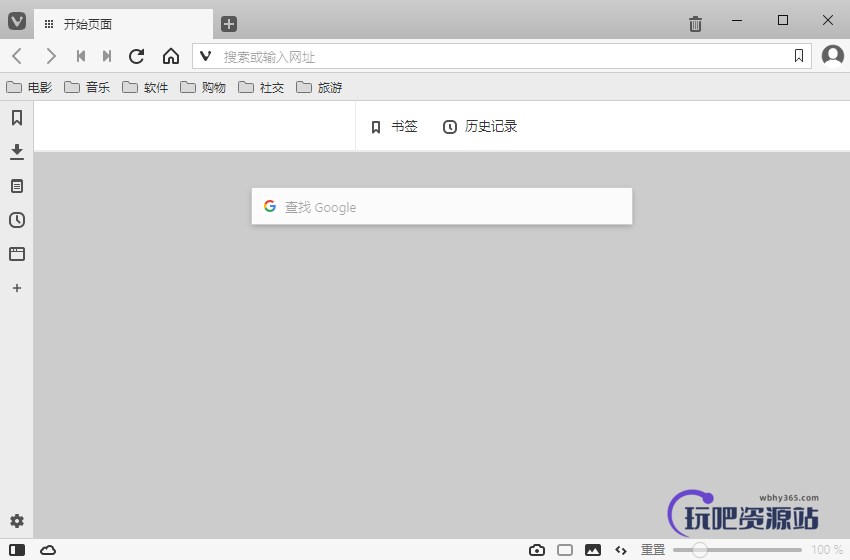Open Vivaldi settings gear
Screen dimensions: 850x560
click(17, 521)
